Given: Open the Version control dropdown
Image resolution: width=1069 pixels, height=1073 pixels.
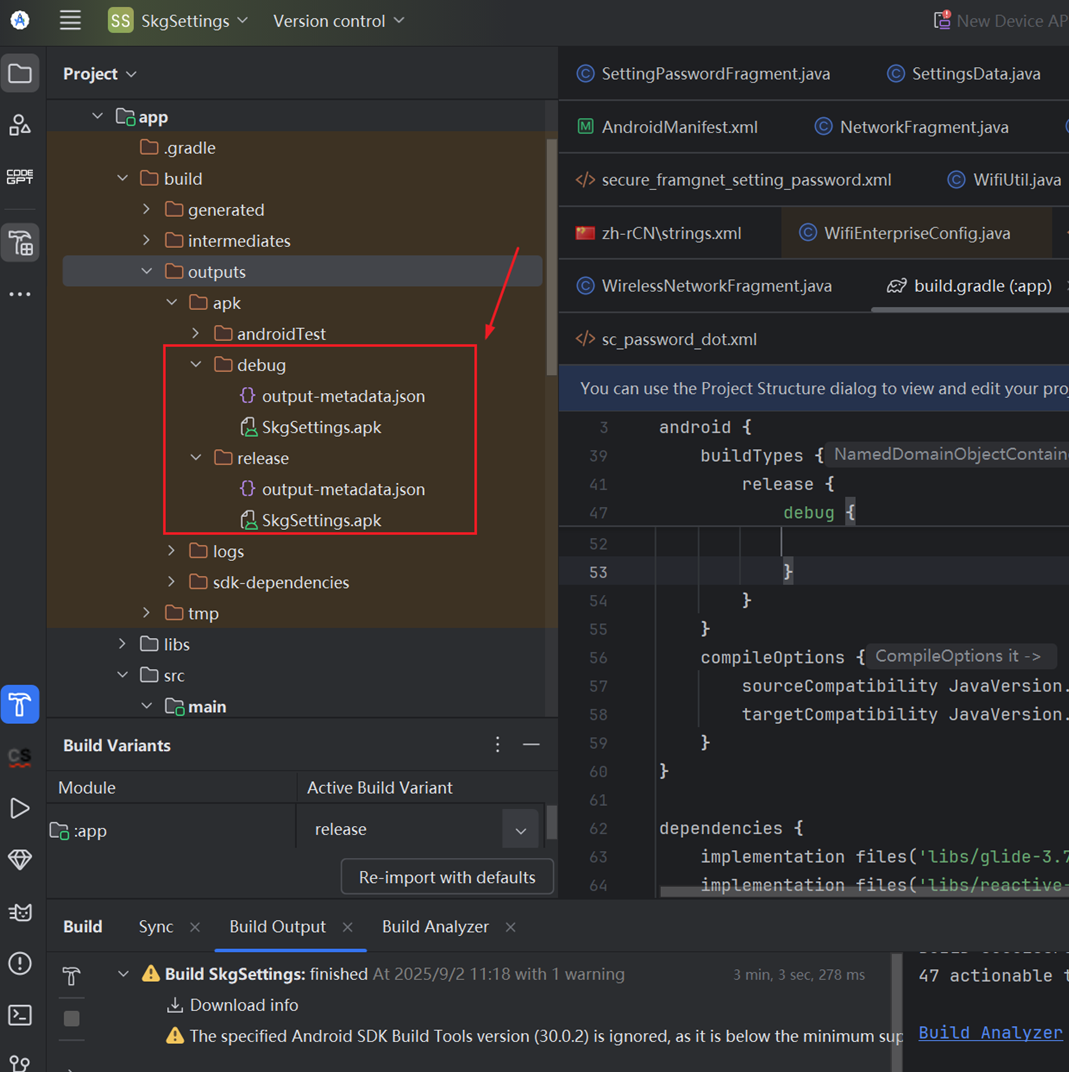Looking at the screenshot, I should (339, 21).
